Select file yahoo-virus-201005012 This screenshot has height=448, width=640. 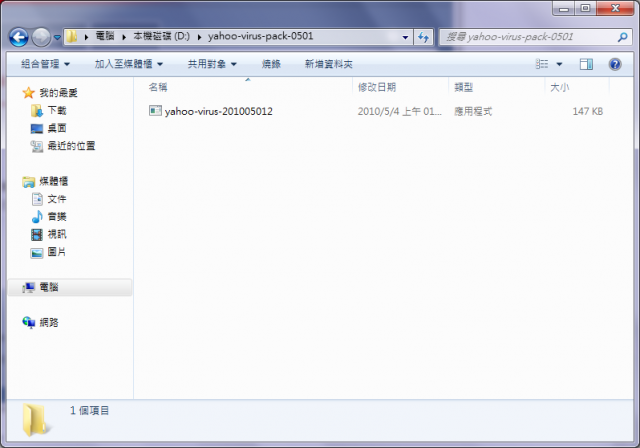[x=218, y=111]
